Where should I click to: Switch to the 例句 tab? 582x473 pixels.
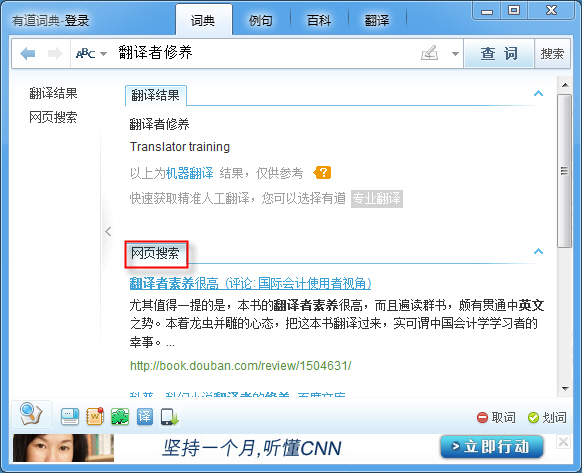tap(261, 20)
